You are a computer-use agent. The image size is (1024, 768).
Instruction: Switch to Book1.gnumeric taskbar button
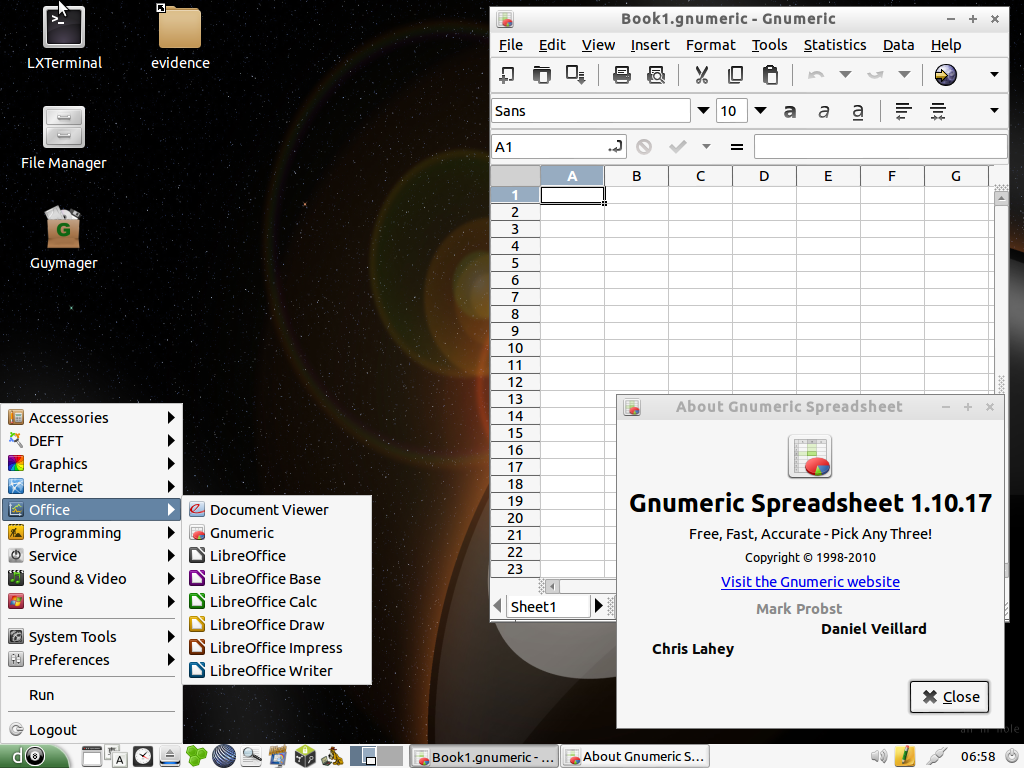(485, 756)
